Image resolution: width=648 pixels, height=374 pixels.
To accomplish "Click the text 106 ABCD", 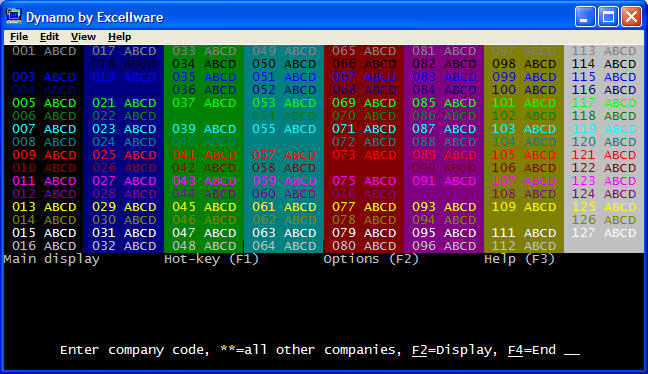I will tap(524, 168).
